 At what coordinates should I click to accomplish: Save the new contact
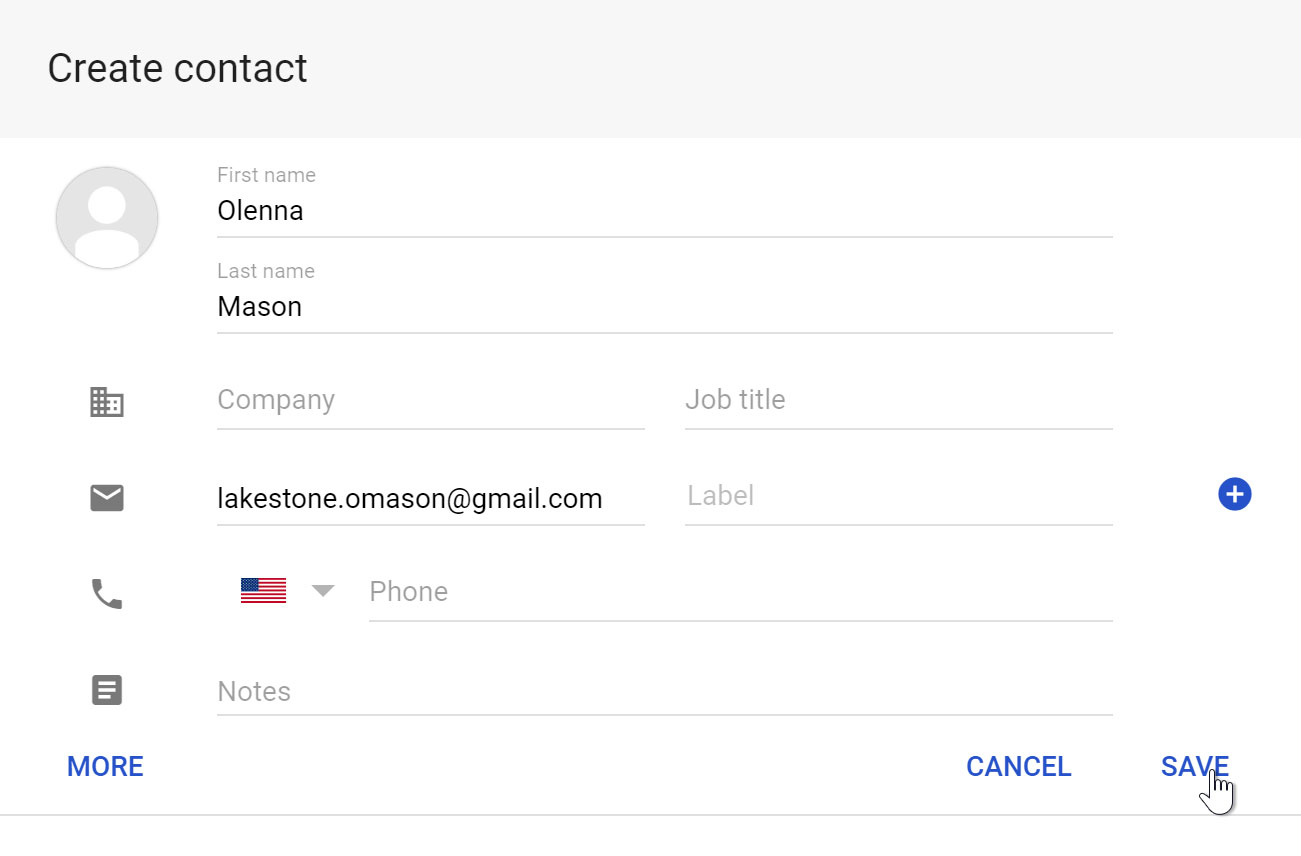point(1194,766)
